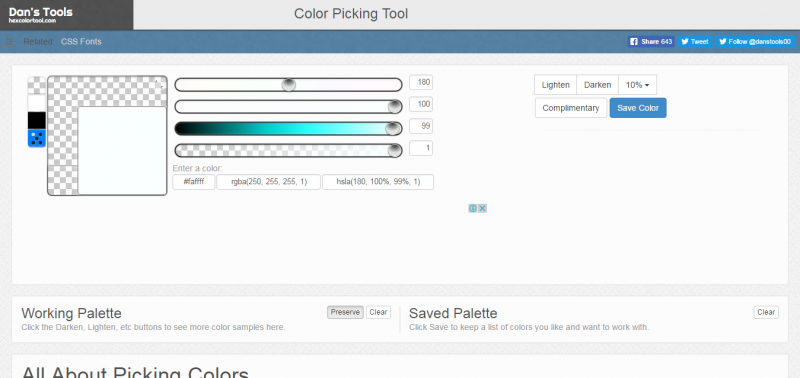Clear the Saved Palette
This screenshot has height=378, width=800.
coord(766,312)
